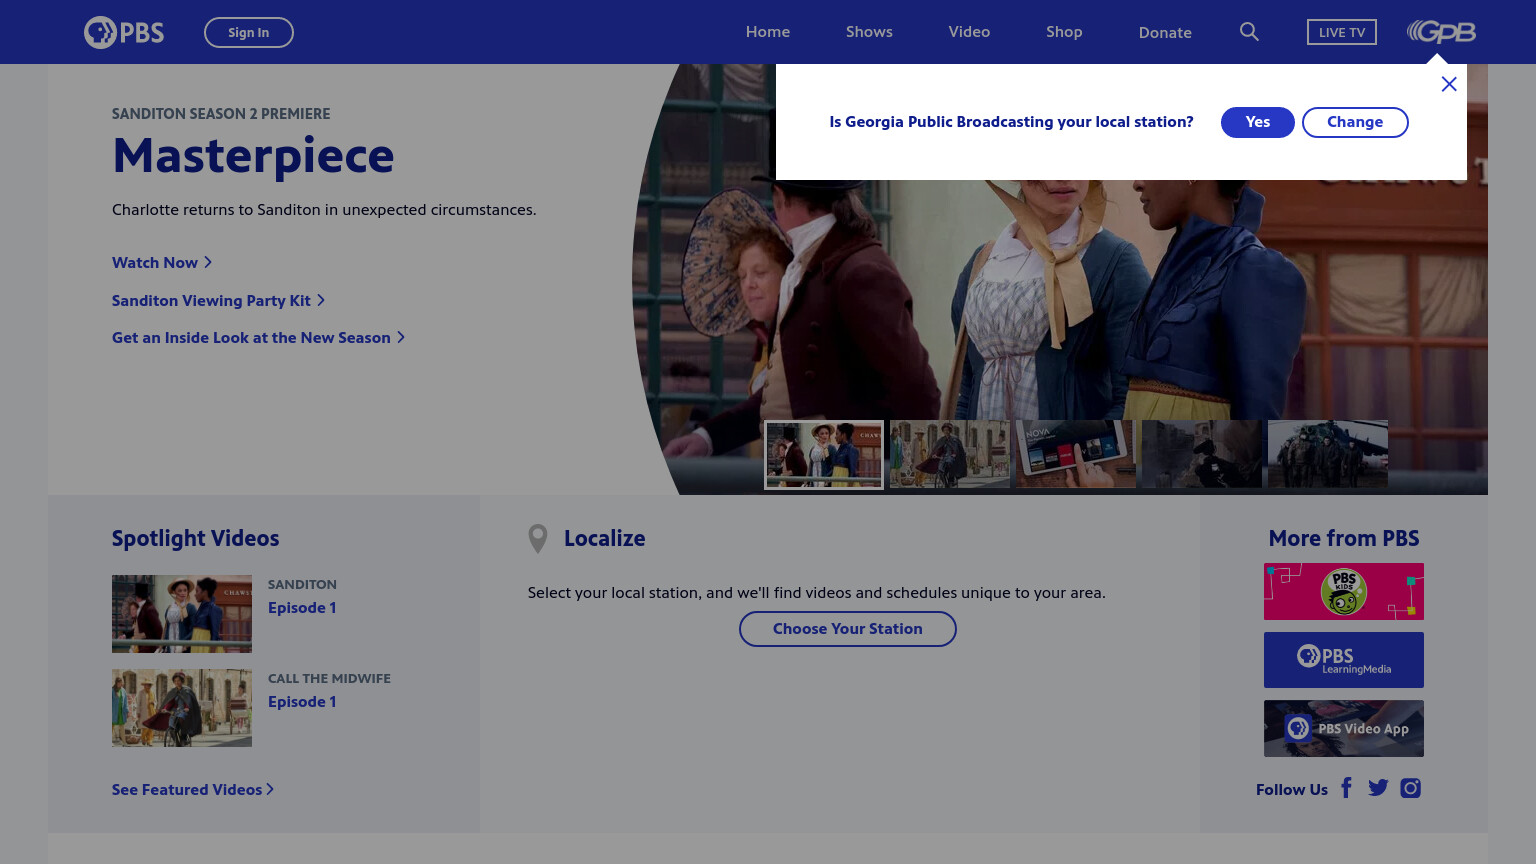The image size is (1536, 864).
Task: Select the fifth carousel thumbnail with soldiers
Action: (x=1328, y=455)
